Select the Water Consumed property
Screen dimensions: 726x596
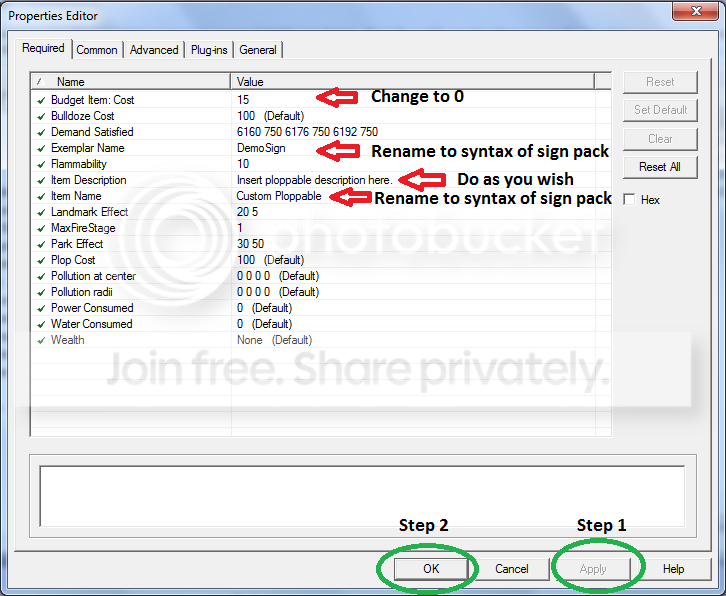coord(92,324)
